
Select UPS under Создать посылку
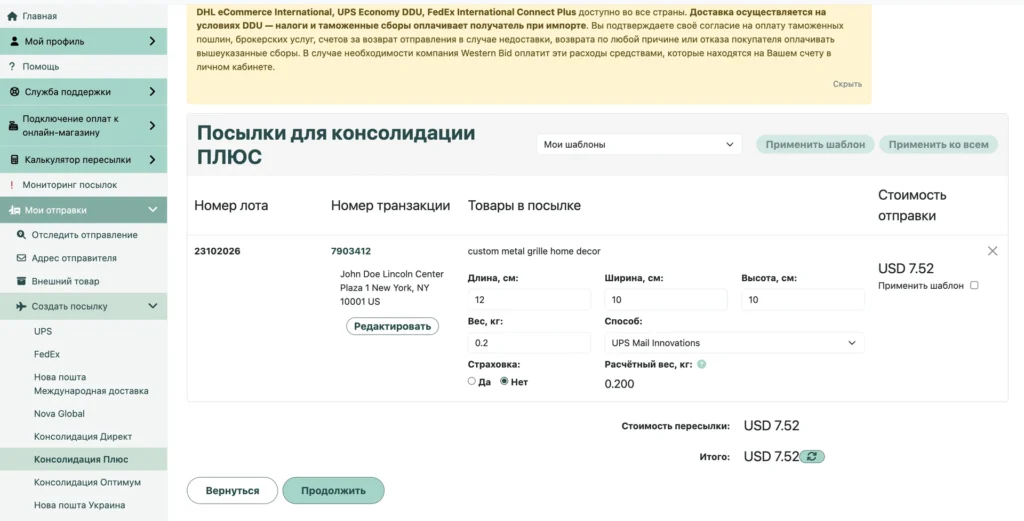tap(43, 331)
